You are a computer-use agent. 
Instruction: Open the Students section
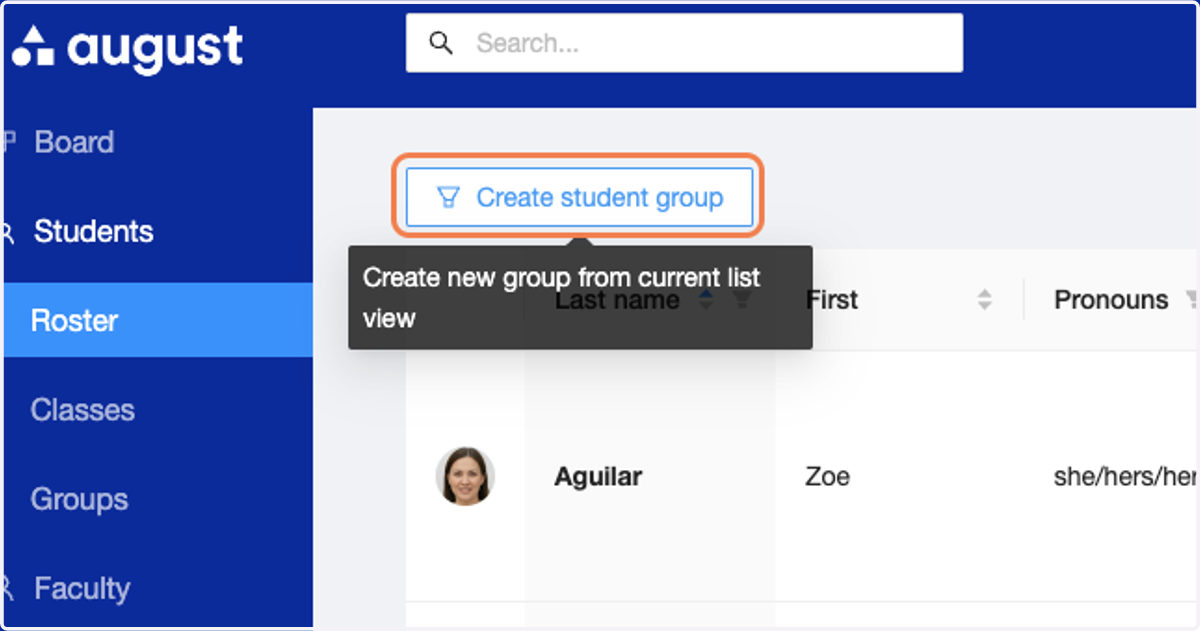pos(93,232)
